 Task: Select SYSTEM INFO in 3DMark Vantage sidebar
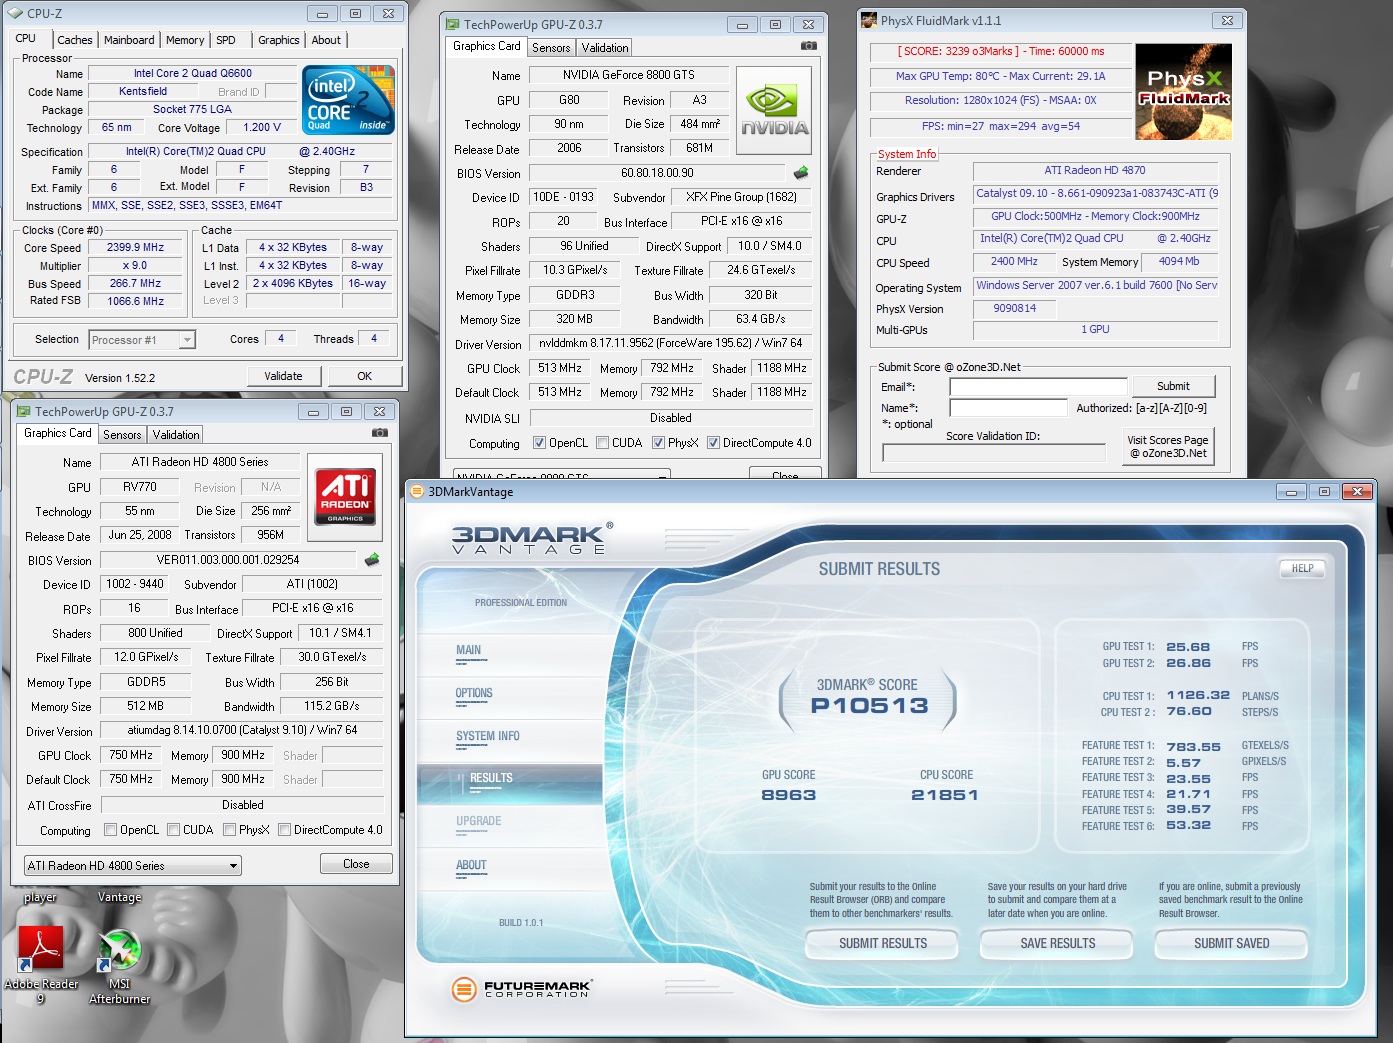click(488, 736)
